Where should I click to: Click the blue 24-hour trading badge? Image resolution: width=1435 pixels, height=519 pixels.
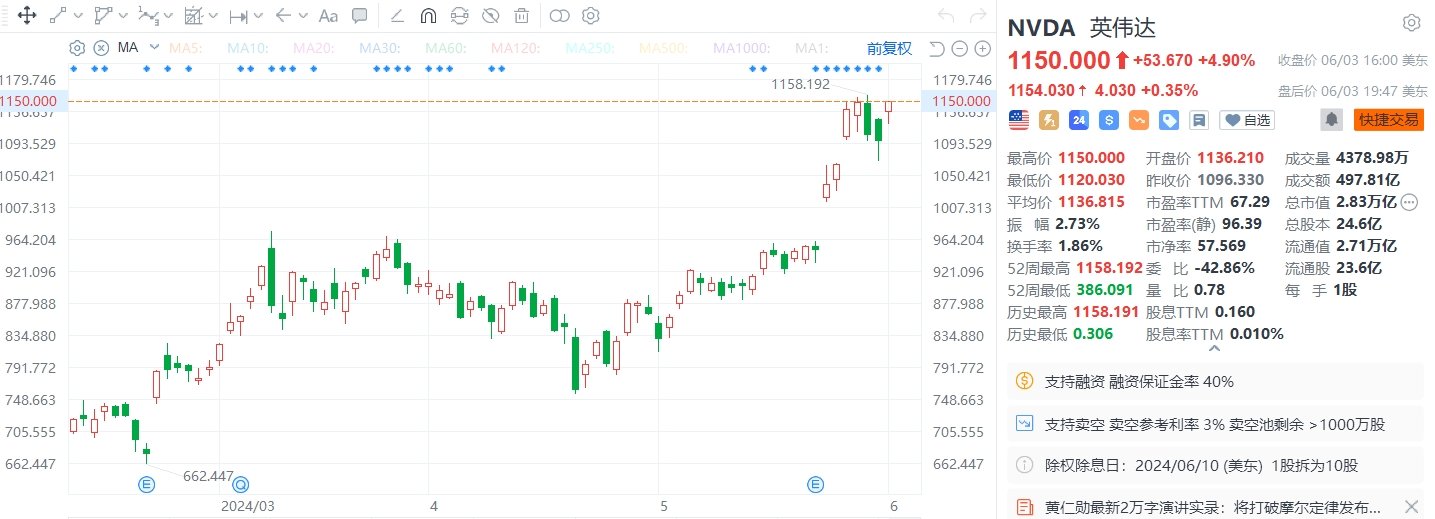point(1078,120)
